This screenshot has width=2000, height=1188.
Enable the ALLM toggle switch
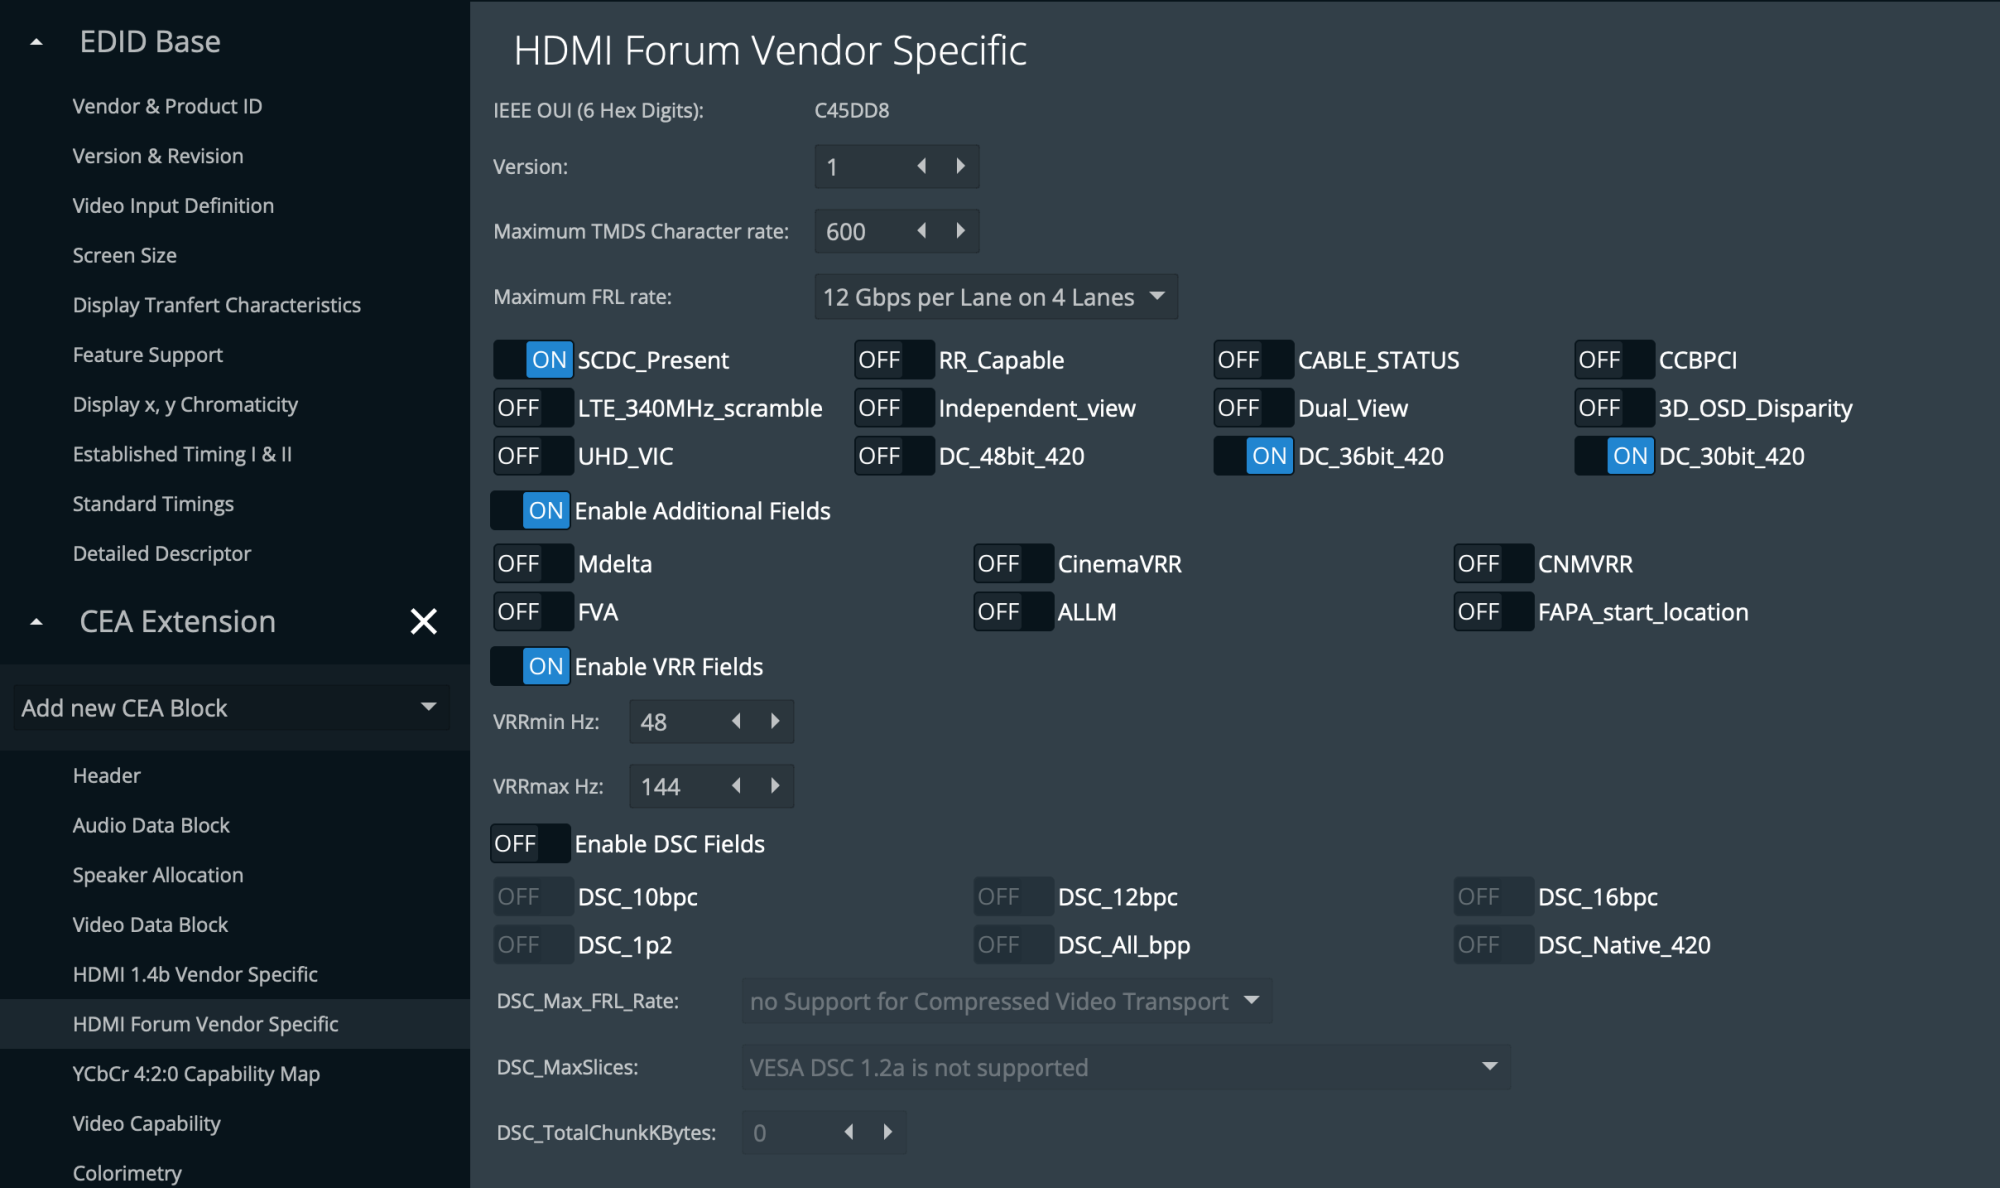[x=1013, y=612]
